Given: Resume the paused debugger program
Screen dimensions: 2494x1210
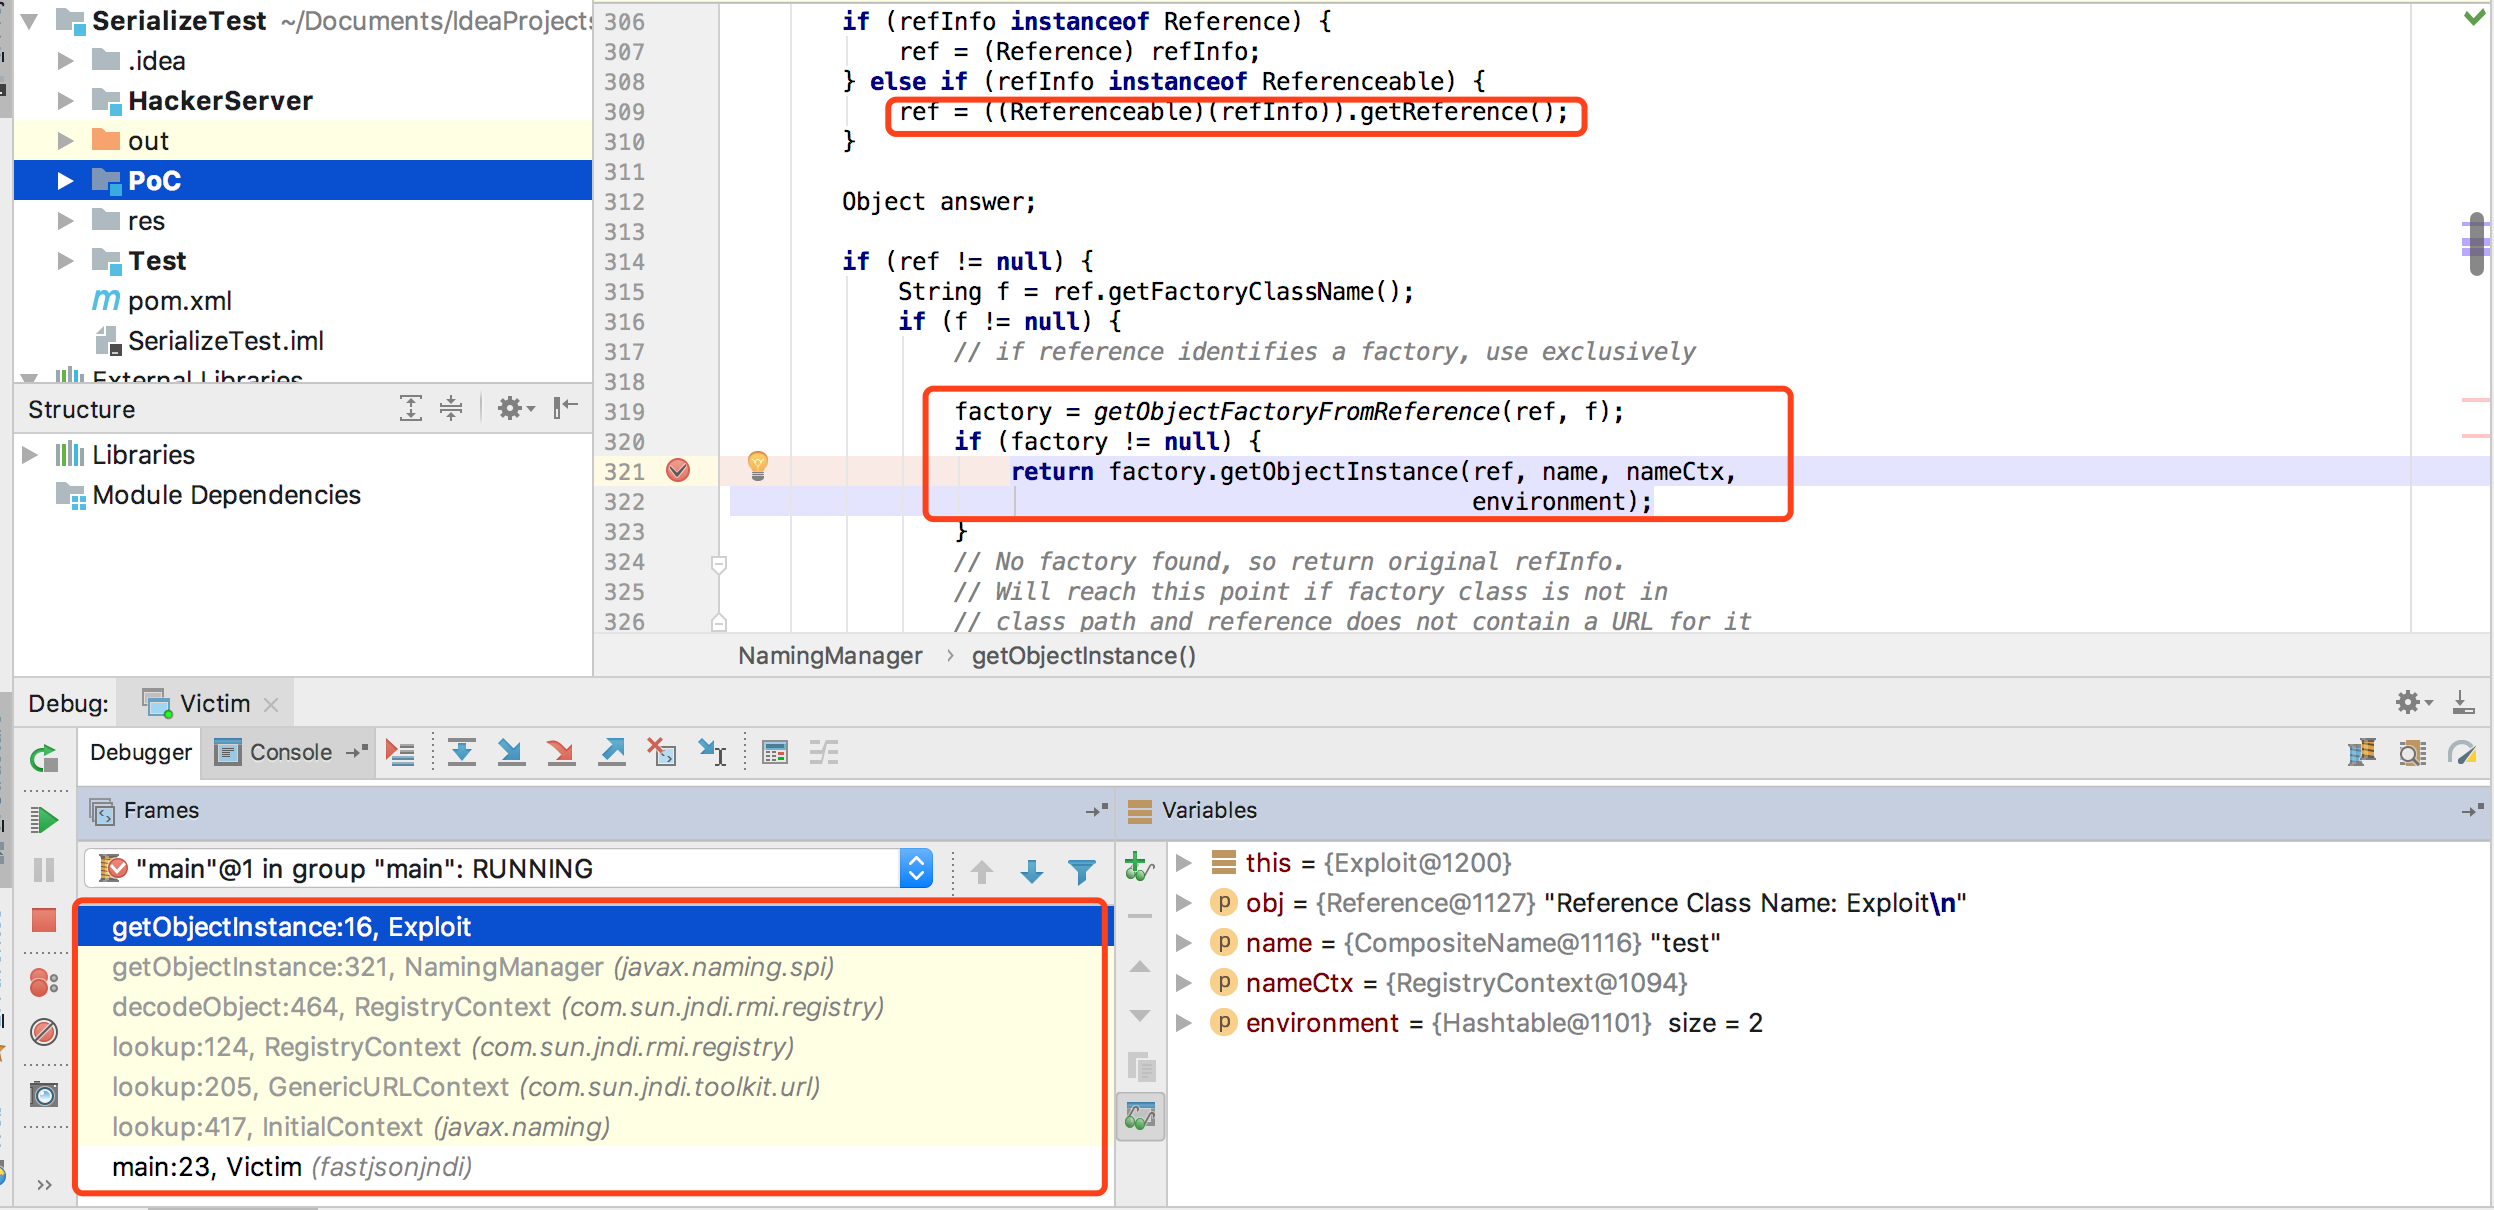Looking at the screenshot, I should tap(45, 819).
